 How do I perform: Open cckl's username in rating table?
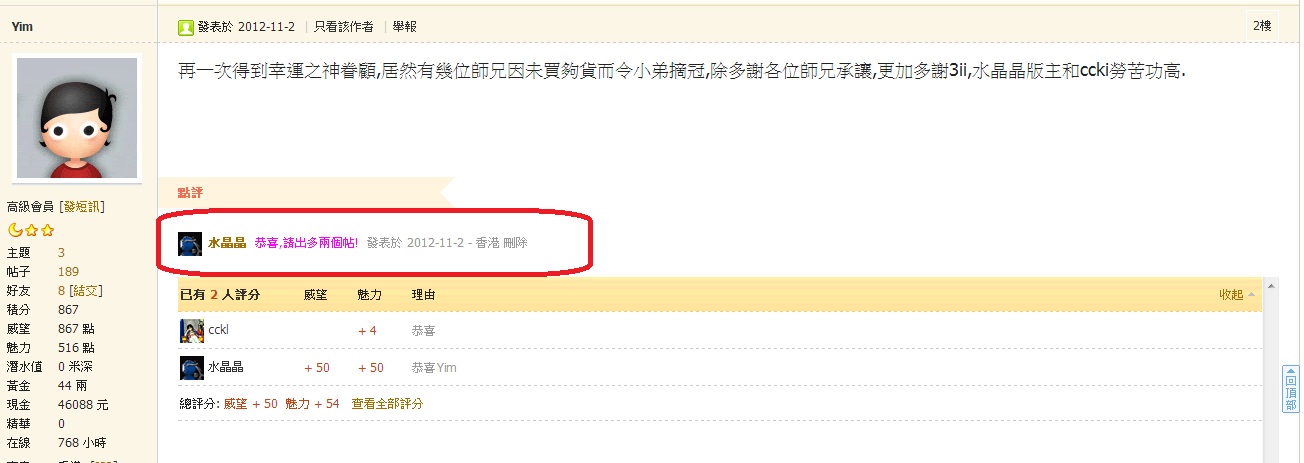point(219,330)
